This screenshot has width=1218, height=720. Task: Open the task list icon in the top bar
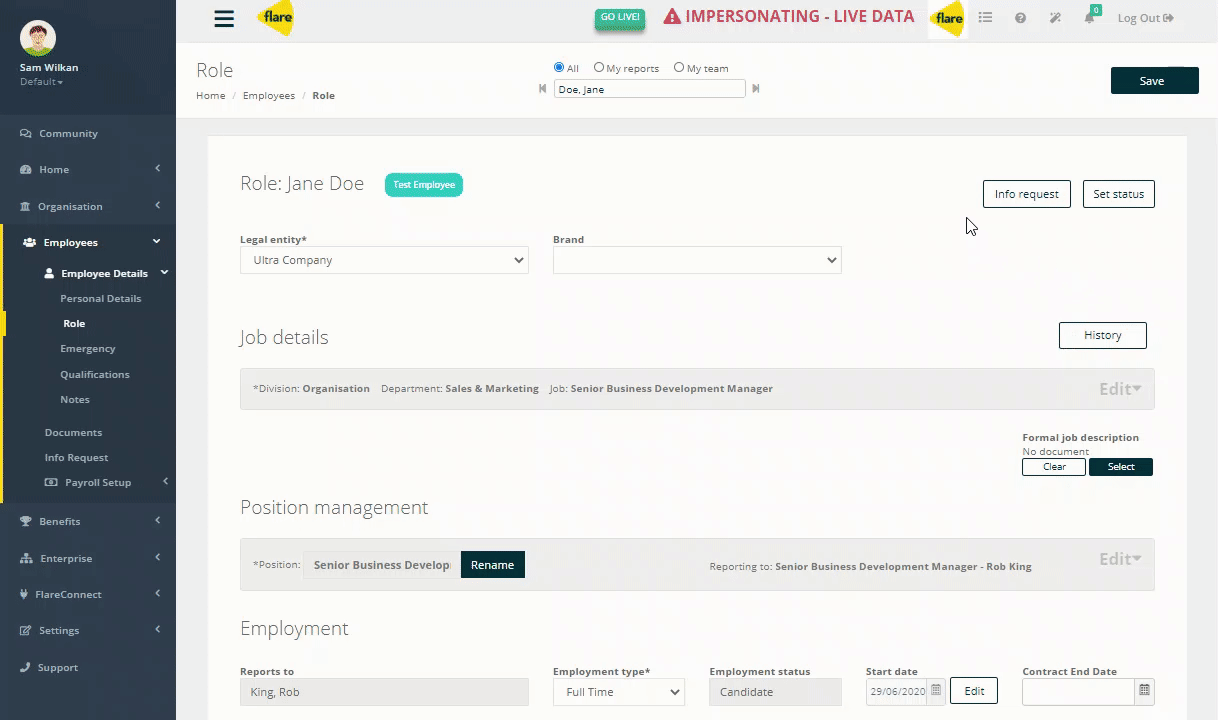coord(985,18)
